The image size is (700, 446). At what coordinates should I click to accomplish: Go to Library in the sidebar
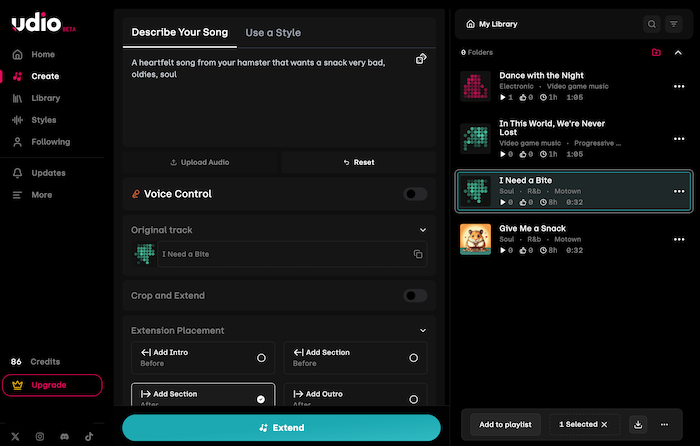[x=45, y=98]
